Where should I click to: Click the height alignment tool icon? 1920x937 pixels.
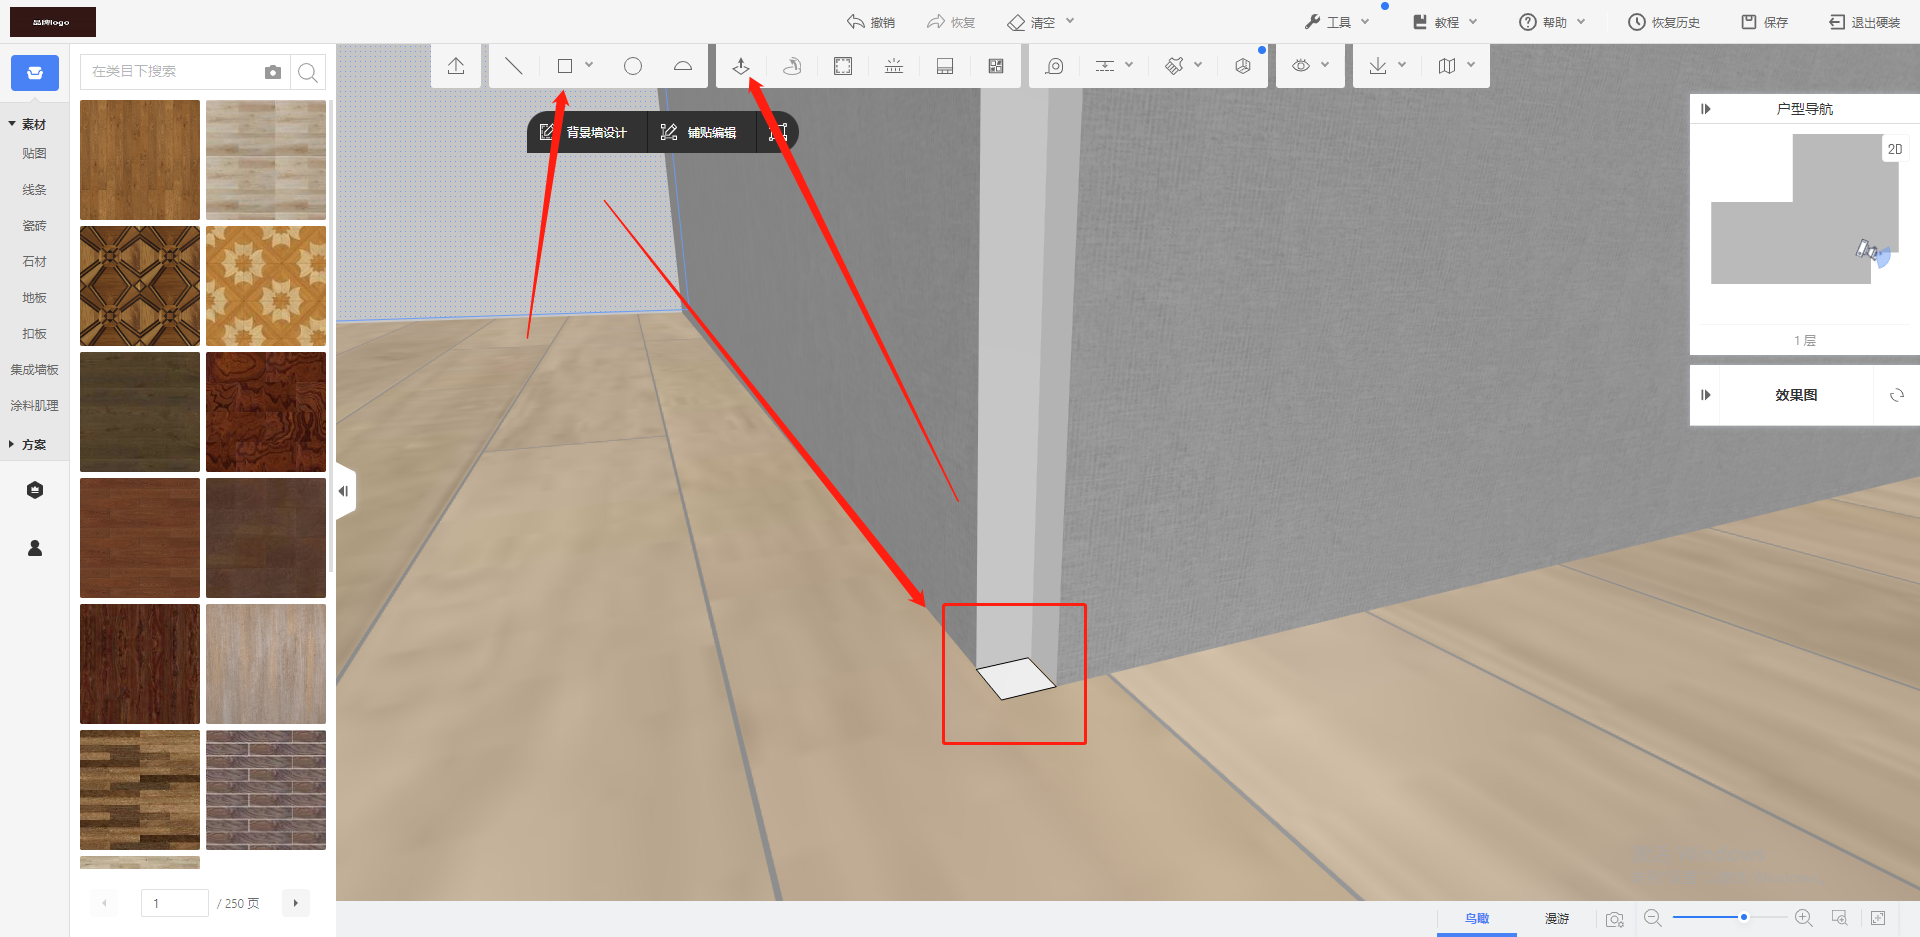point(1105,66)
